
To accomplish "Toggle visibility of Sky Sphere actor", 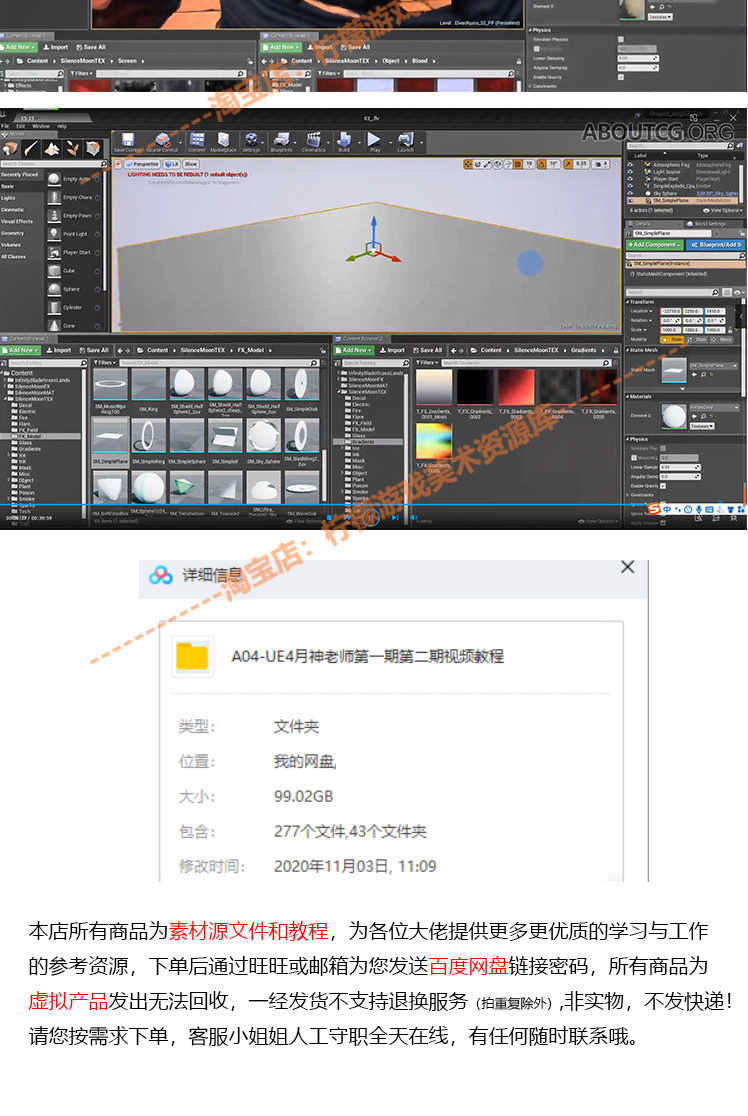I will coord(630,194).
